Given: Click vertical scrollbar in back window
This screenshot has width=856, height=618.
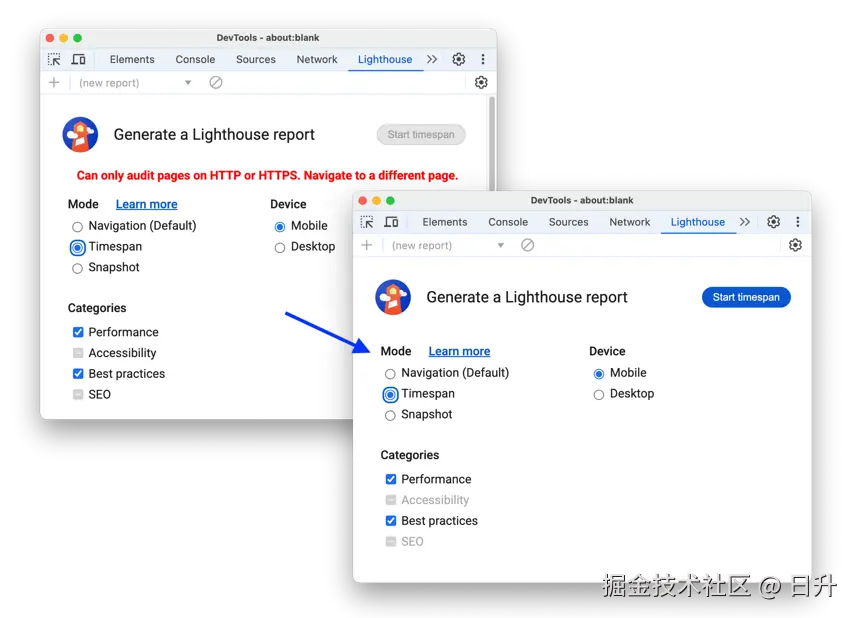Looking at the screenshot, I should [x=492, y=143].
